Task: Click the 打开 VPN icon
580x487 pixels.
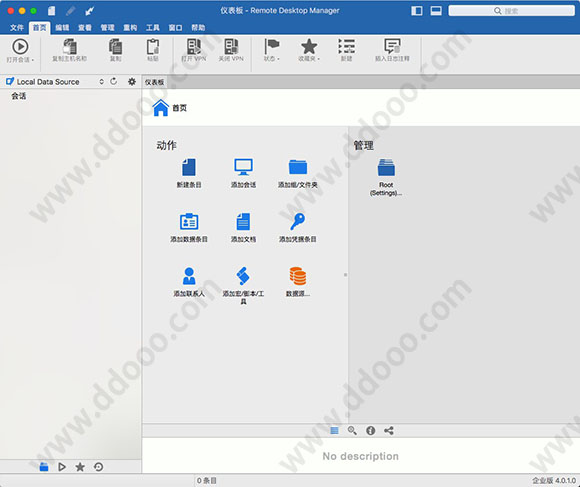Action: (193, 47)
